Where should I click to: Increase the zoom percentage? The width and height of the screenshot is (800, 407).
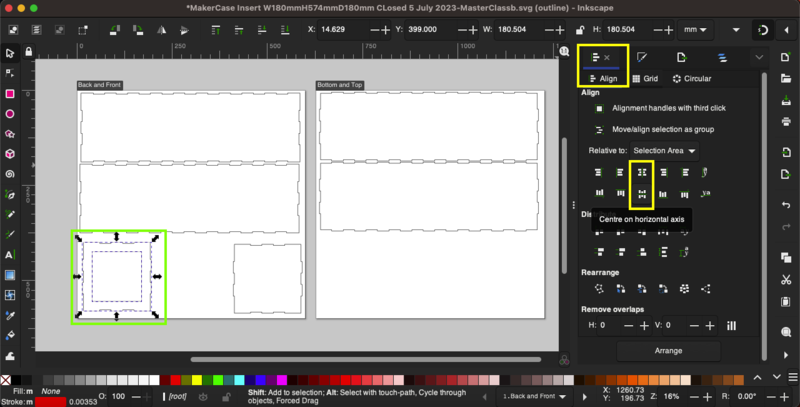point(707,397)
